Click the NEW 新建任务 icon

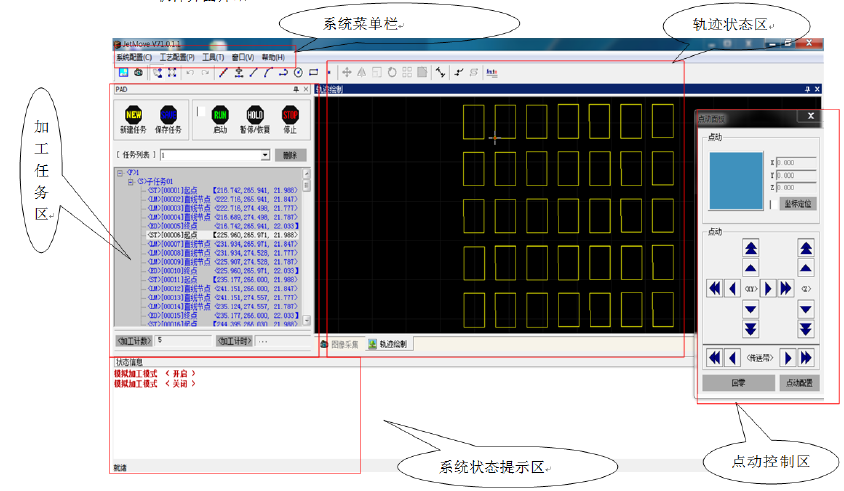[133, 115]
